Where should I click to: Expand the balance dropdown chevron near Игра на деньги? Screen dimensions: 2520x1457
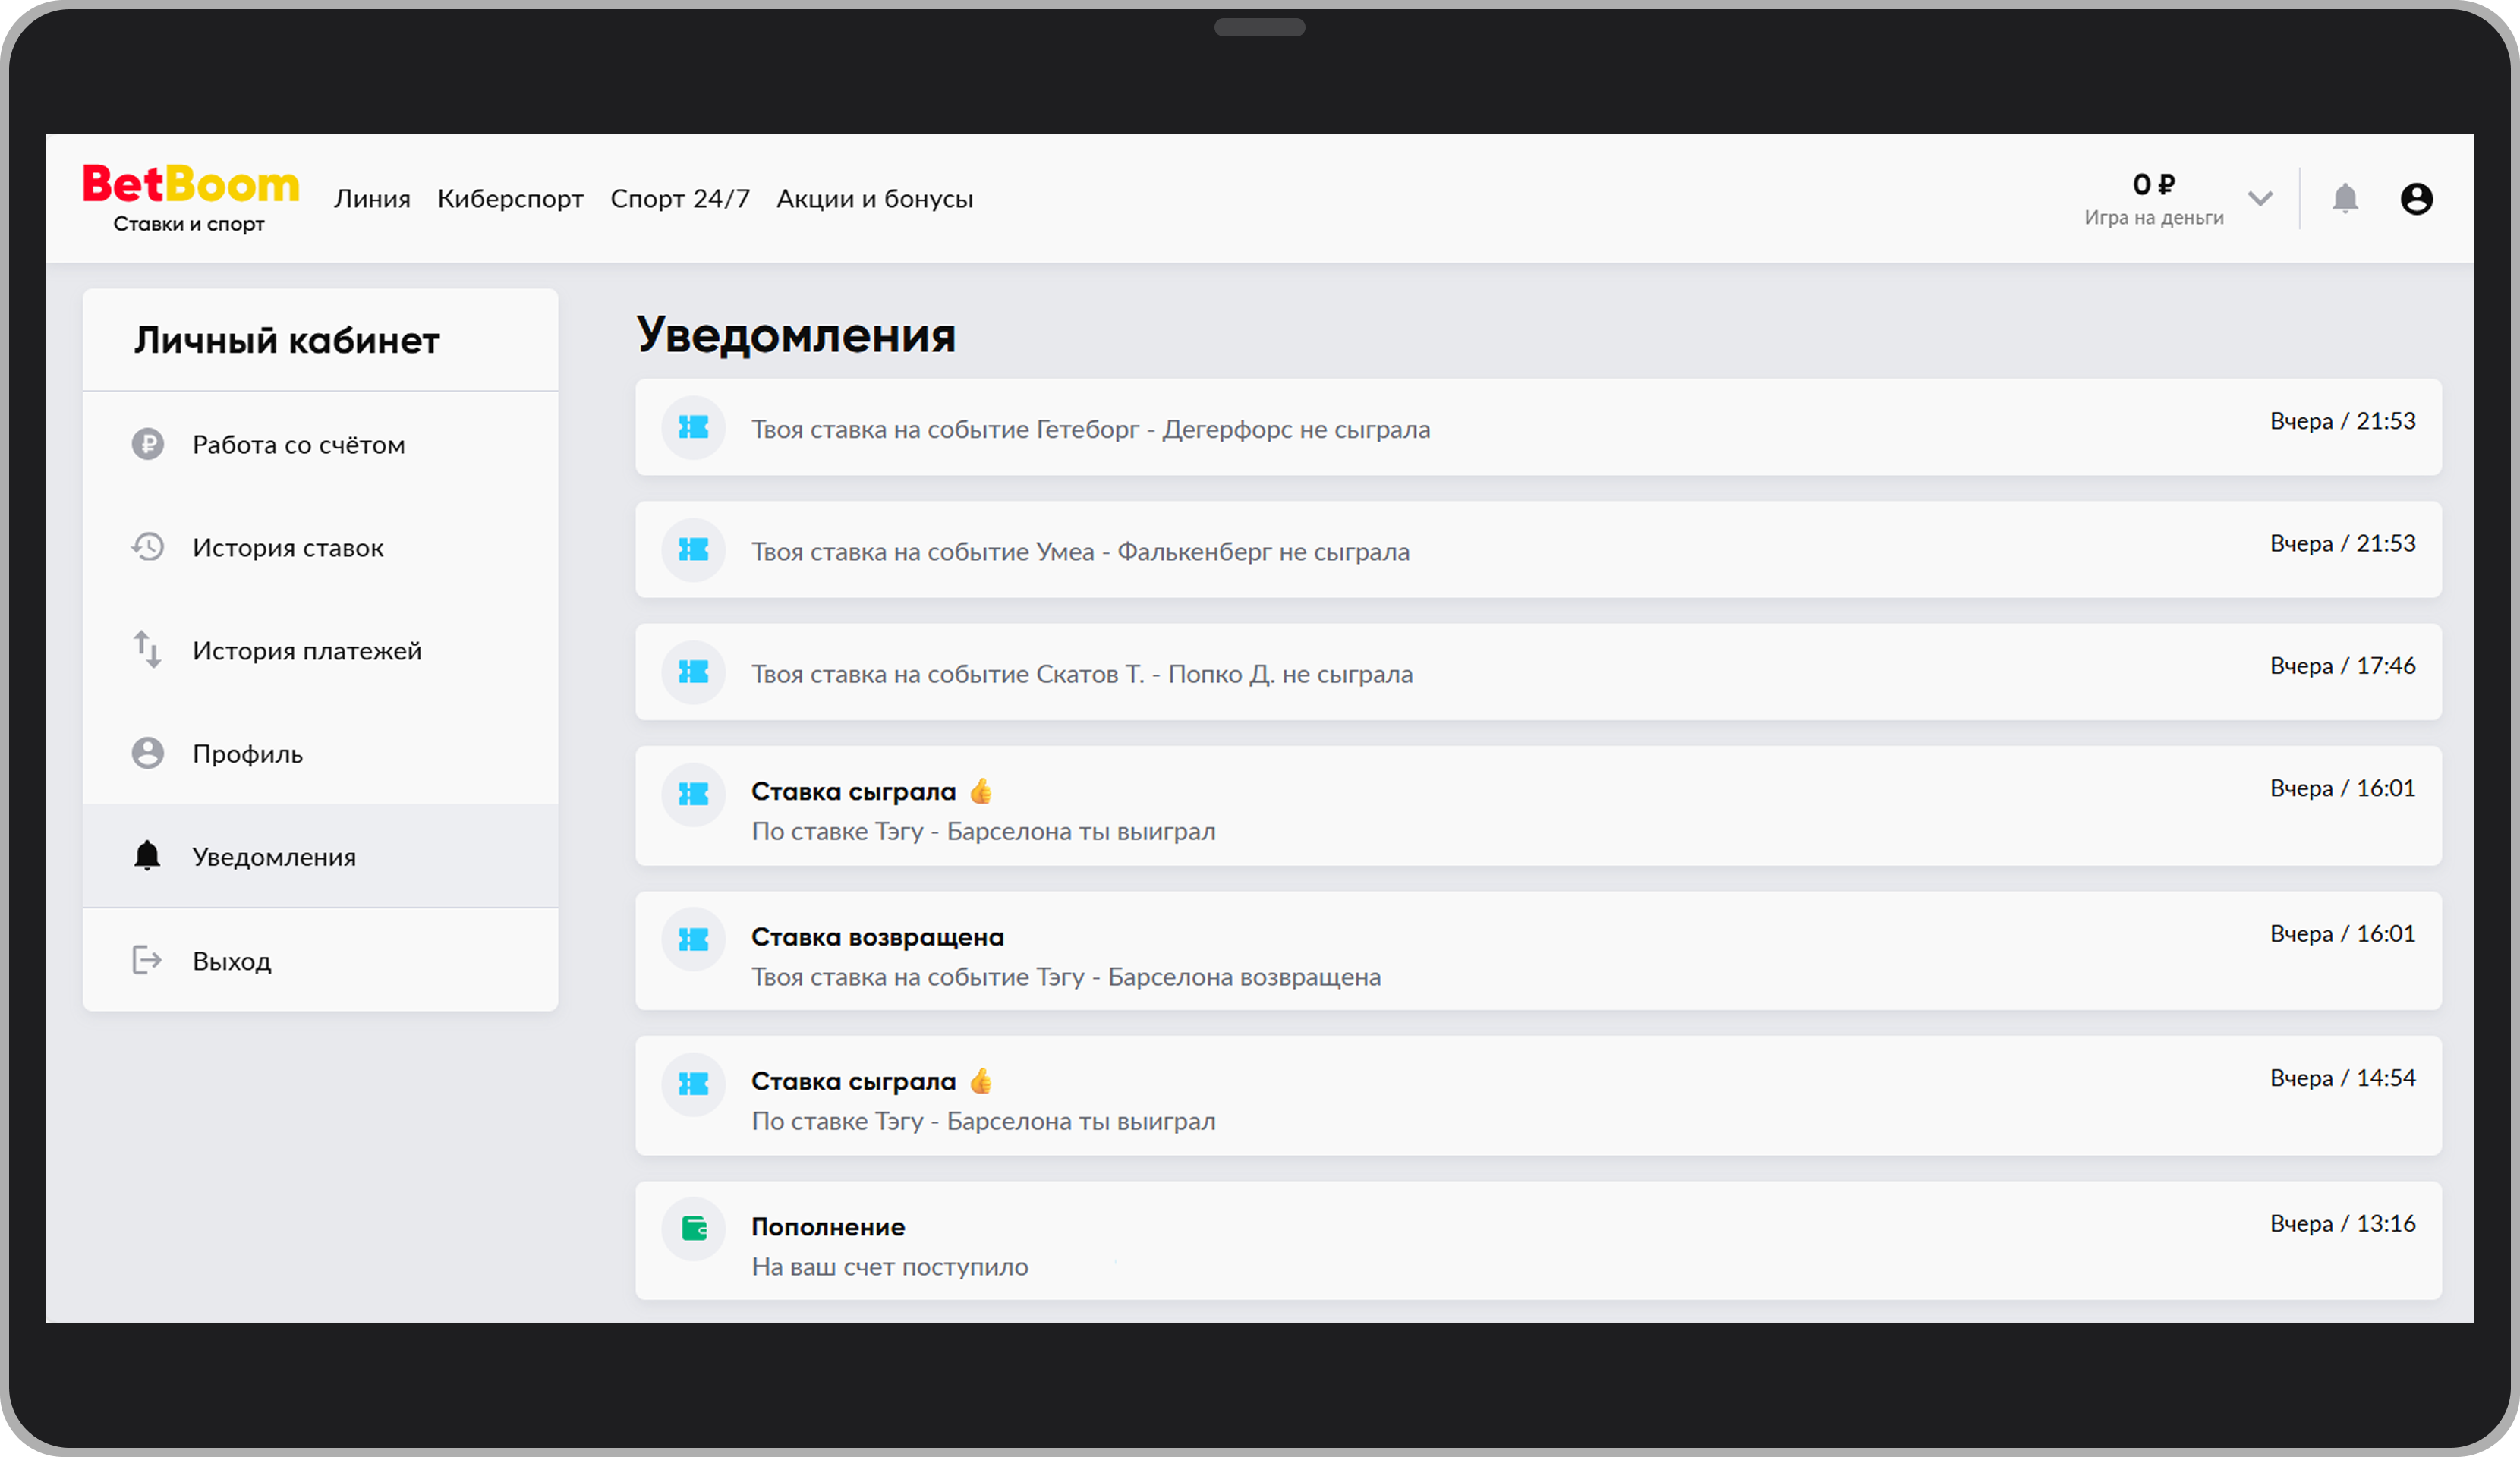(x=2260, y=198)
